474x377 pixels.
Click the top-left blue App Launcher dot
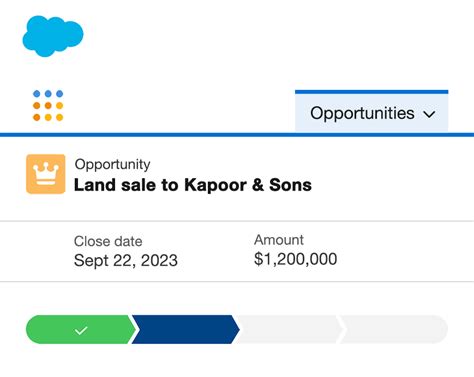tap(37, 94)
